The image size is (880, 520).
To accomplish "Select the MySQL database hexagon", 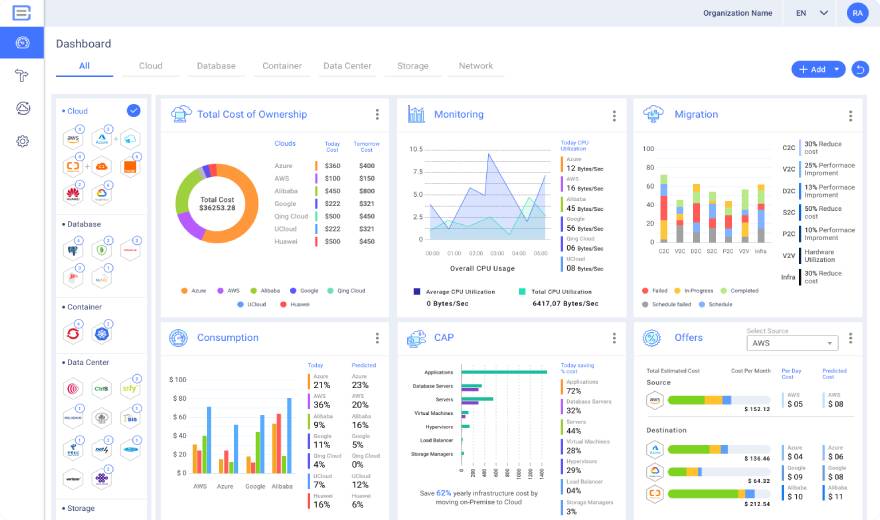I will pos(102,278).
